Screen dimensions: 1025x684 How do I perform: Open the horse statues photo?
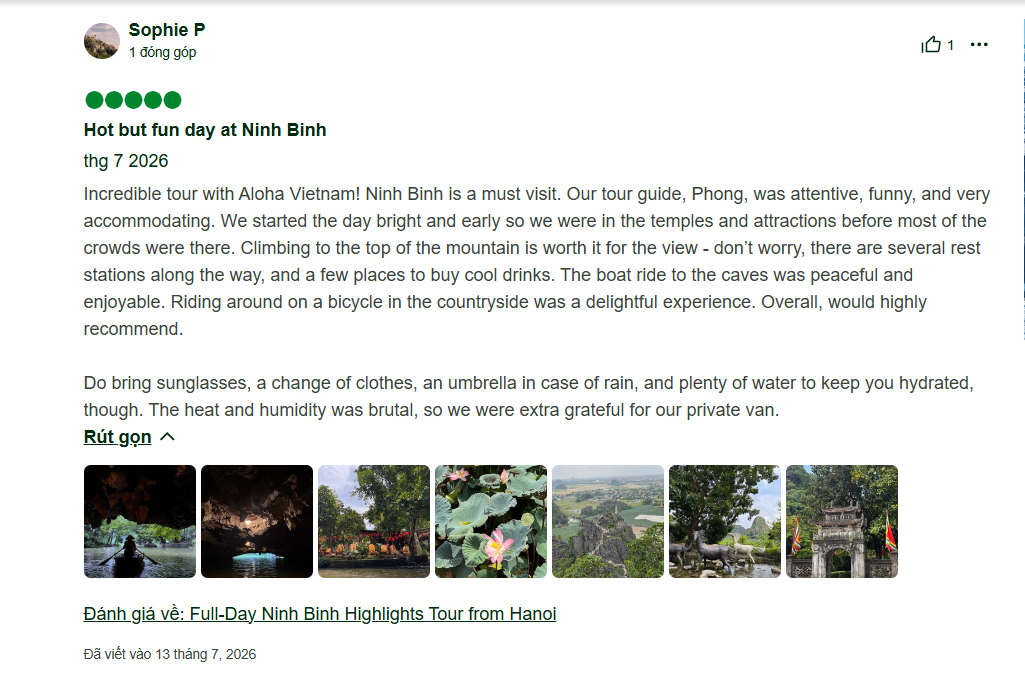(725, 521)
